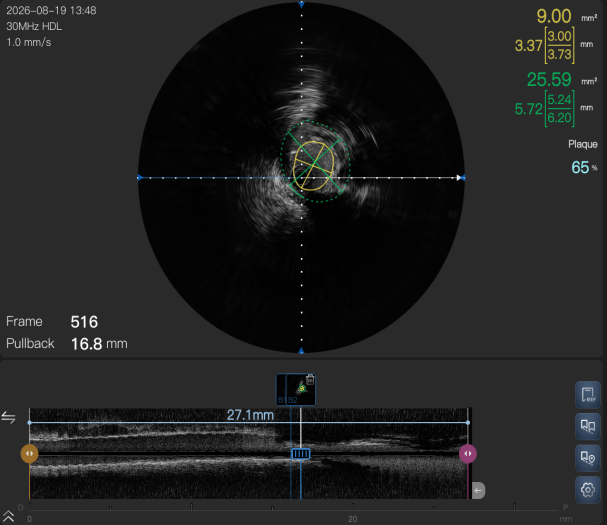Screen dimensions: 607x525
Task: Click the plaque burden value 65
Action: pyautogui.click(x=580, y=168)
